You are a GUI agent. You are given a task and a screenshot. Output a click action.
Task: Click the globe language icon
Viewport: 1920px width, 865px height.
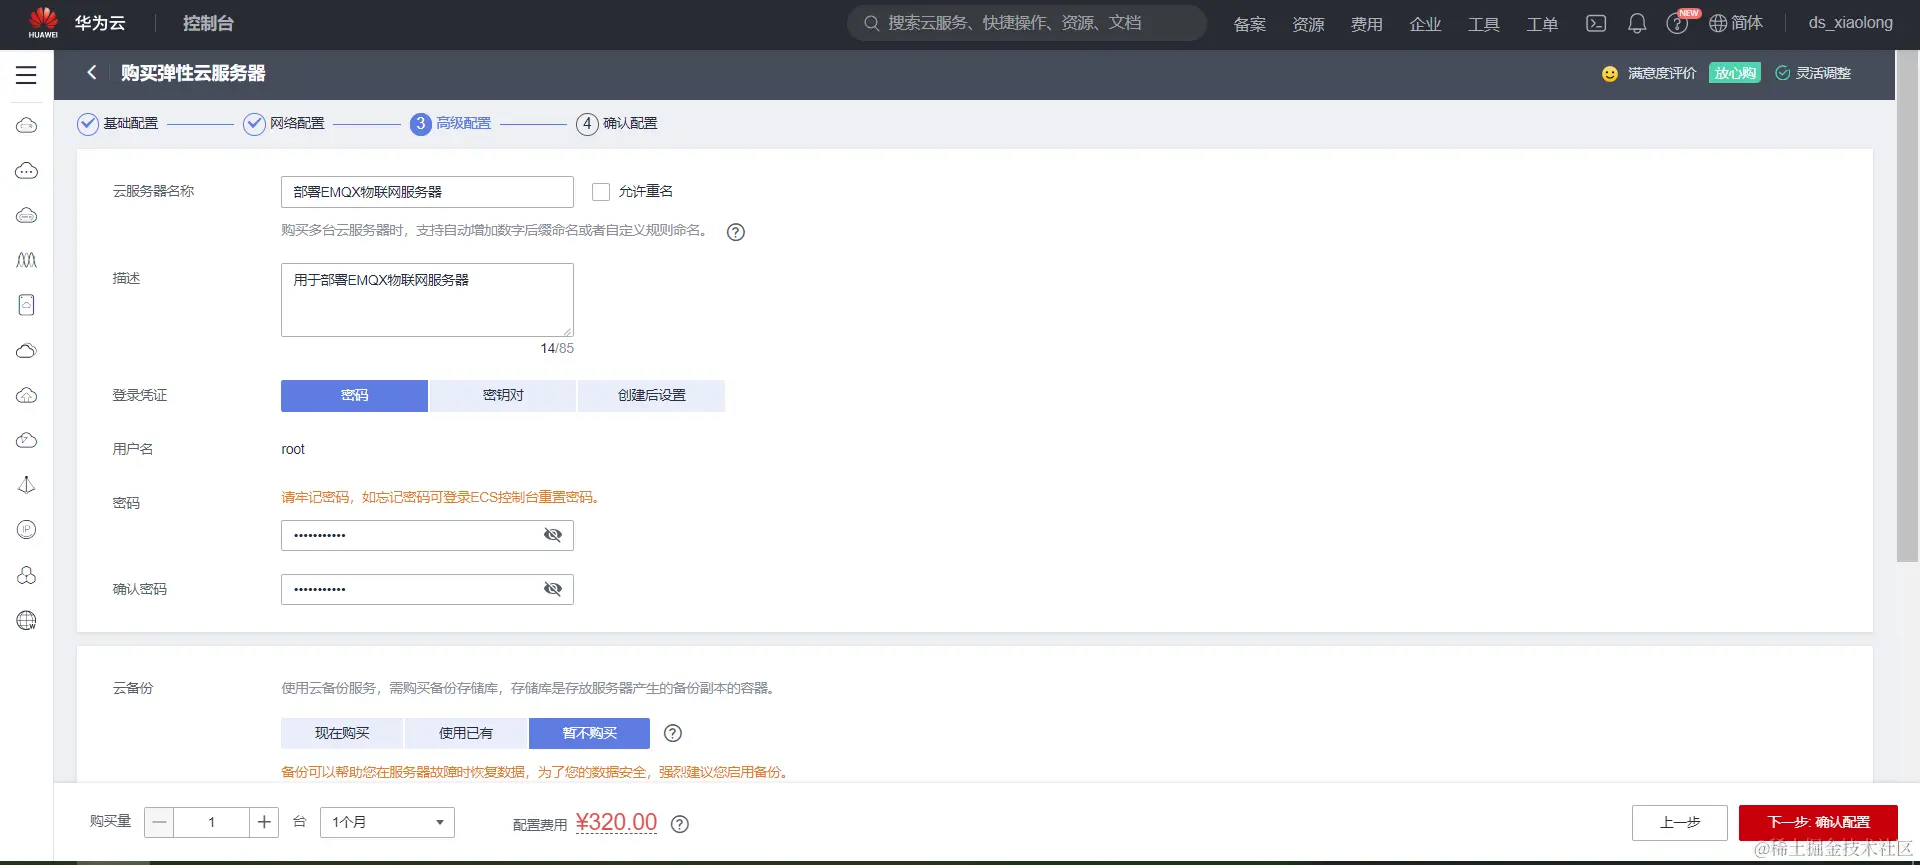pyautogui.click(x=1718, y=23)
